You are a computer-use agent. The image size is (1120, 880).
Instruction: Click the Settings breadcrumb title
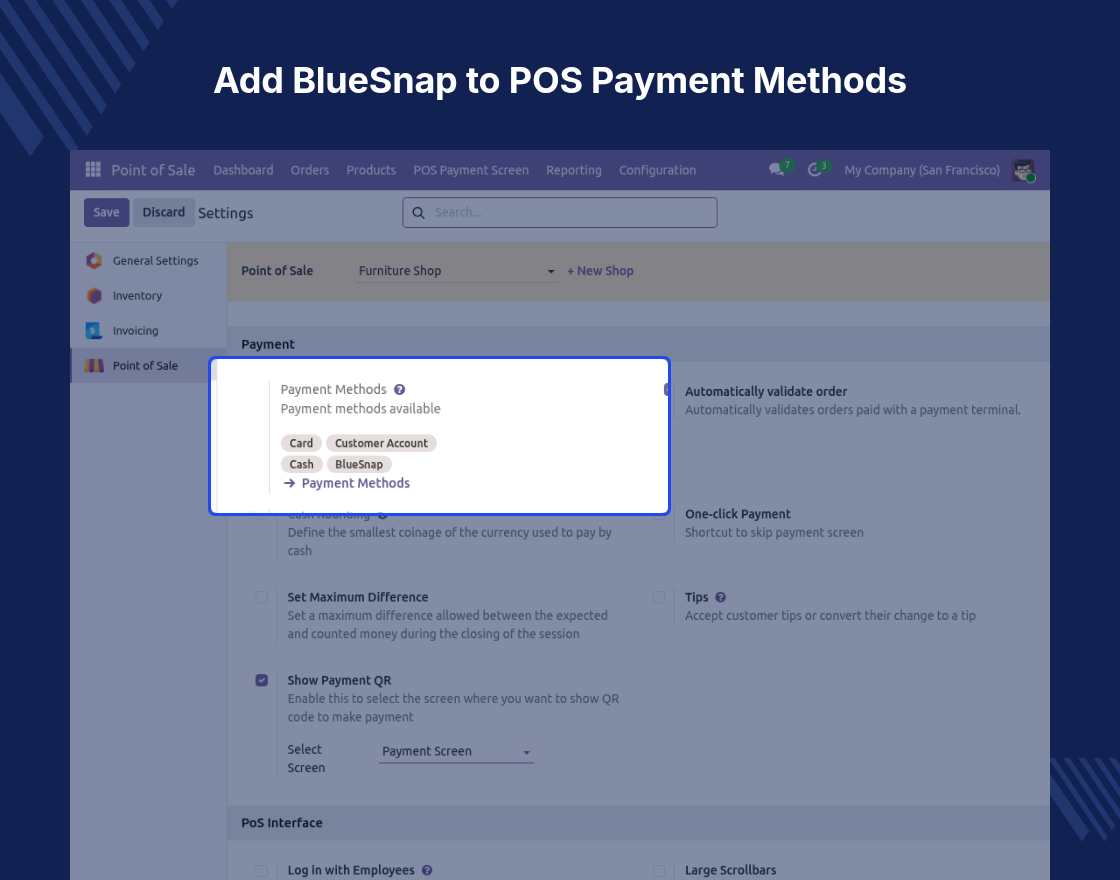point(225,213)
